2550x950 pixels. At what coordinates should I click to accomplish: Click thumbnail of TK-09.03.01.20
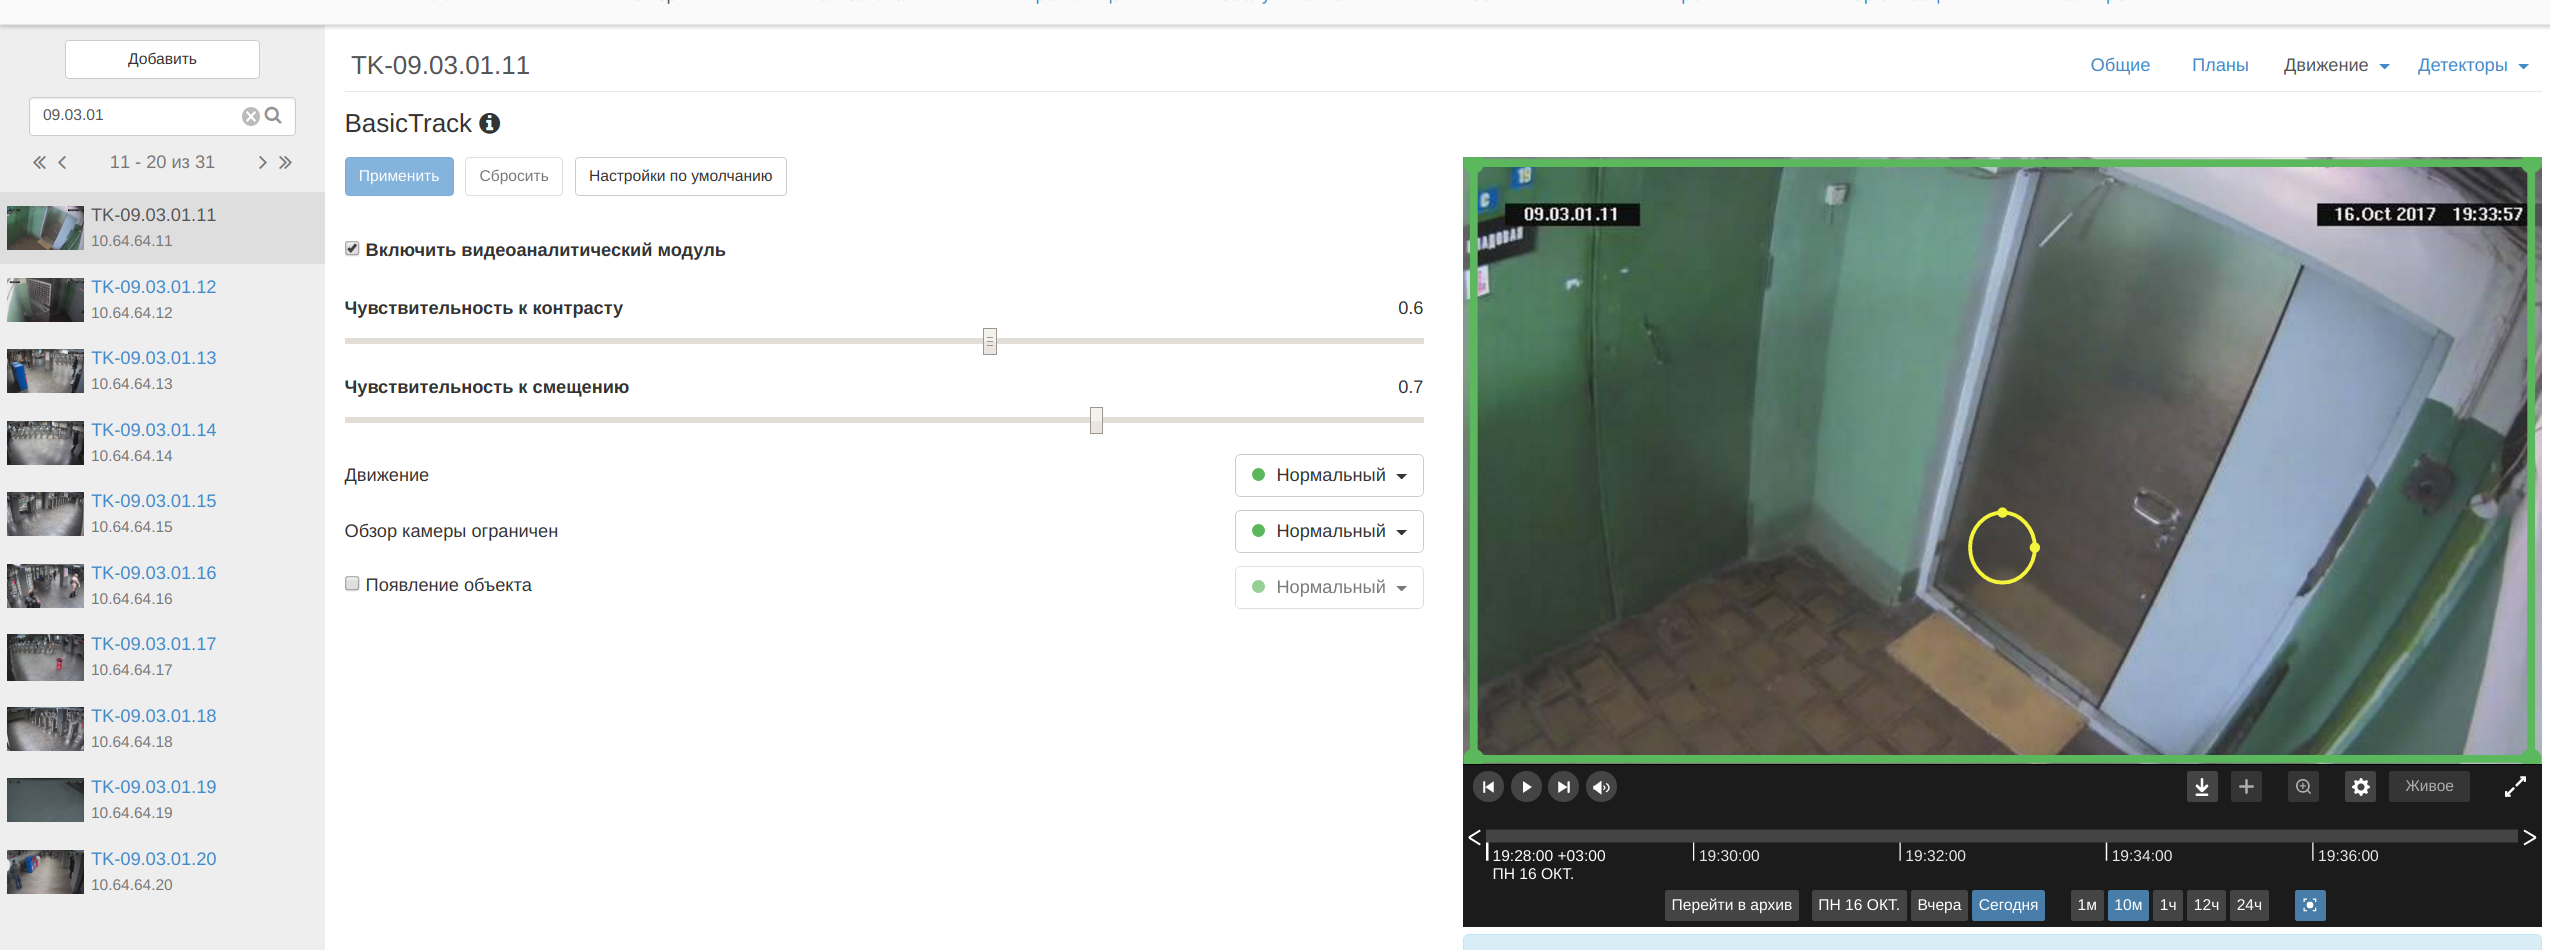click(x=45, y=872)
